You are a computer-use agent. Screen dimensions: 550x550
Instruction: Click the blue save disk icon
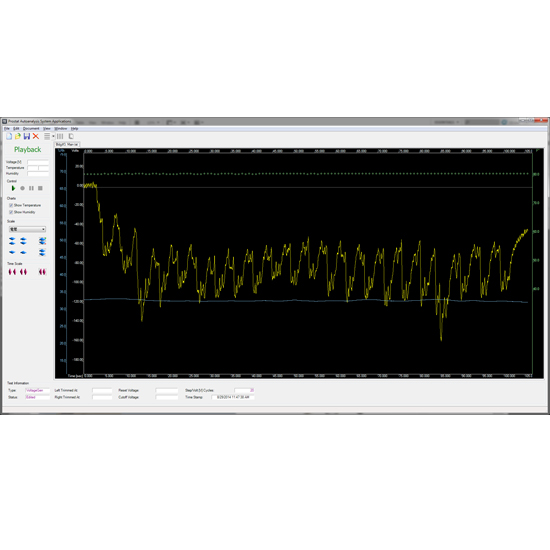27,136
